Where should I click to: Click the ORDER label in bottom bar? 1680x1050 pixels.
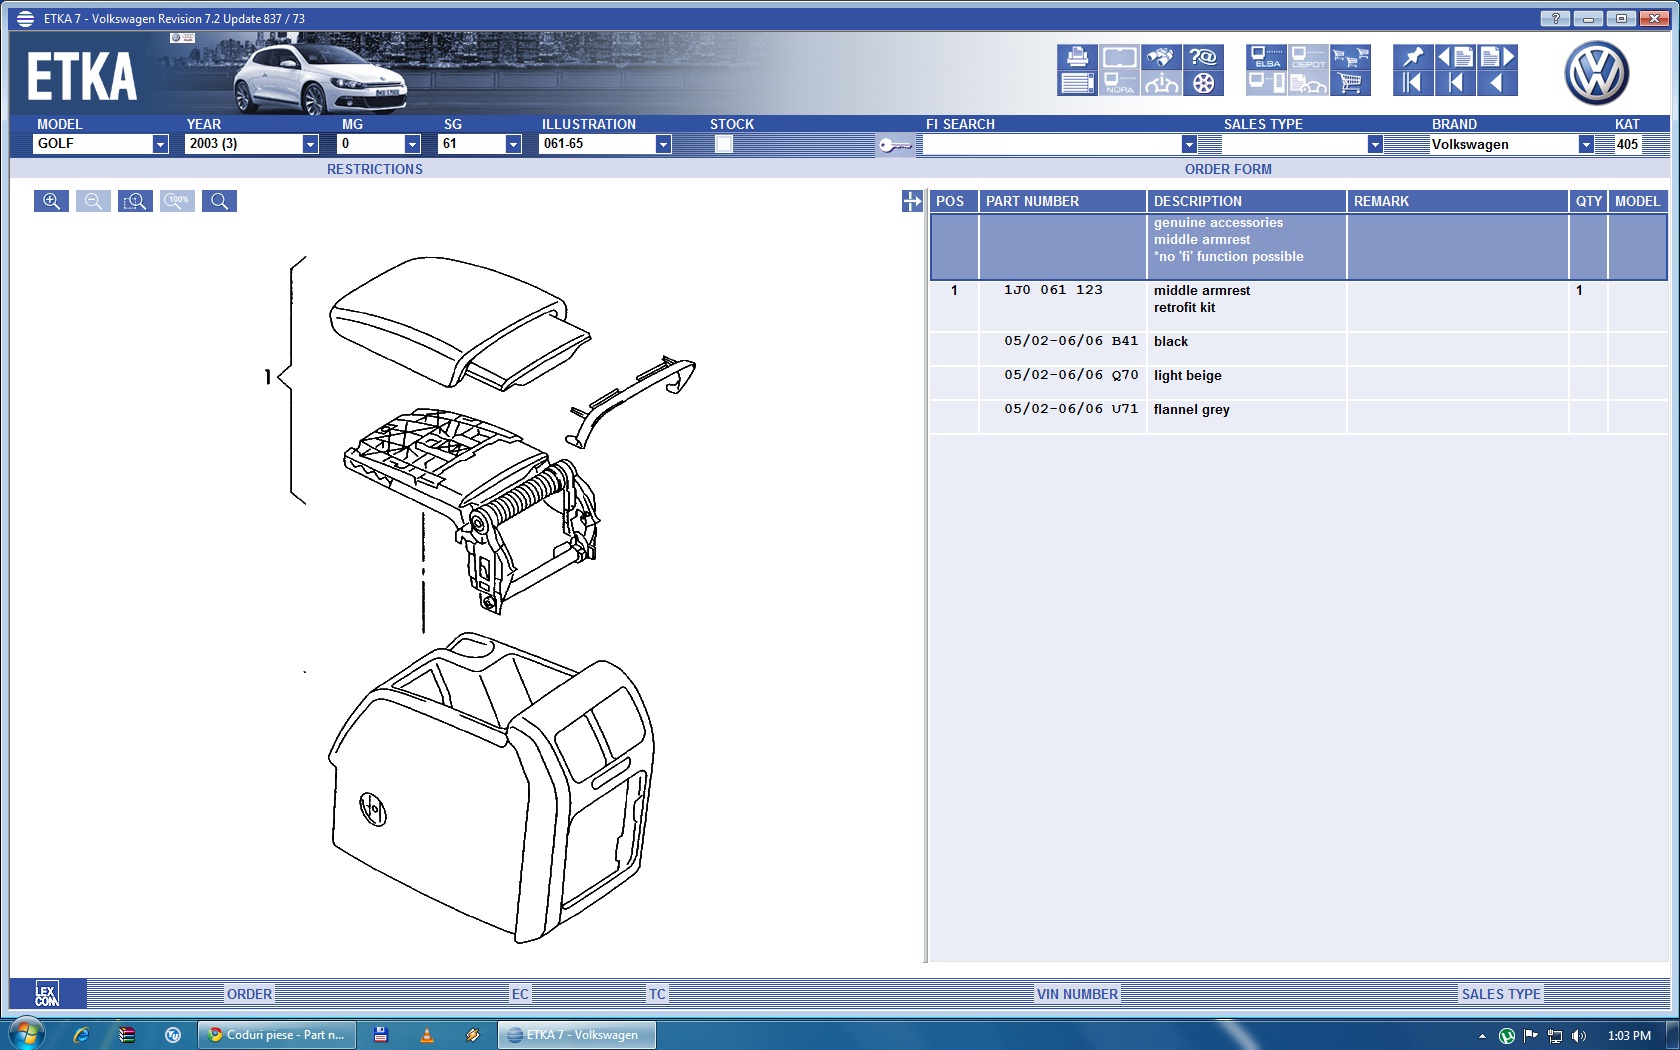[x=249, y=994]
